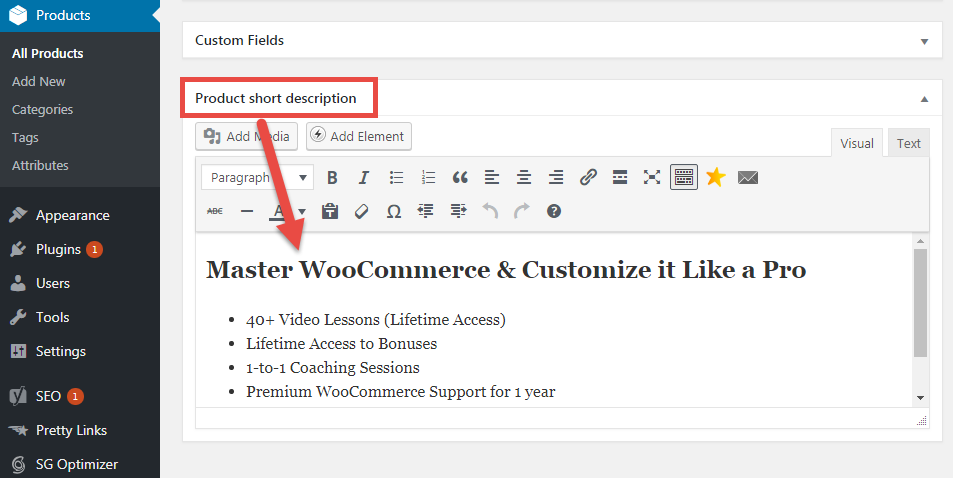Click '1-to-1 Coaching Sessions' bullet
This screenshot has height=478, width=953.
click(332, 368)
